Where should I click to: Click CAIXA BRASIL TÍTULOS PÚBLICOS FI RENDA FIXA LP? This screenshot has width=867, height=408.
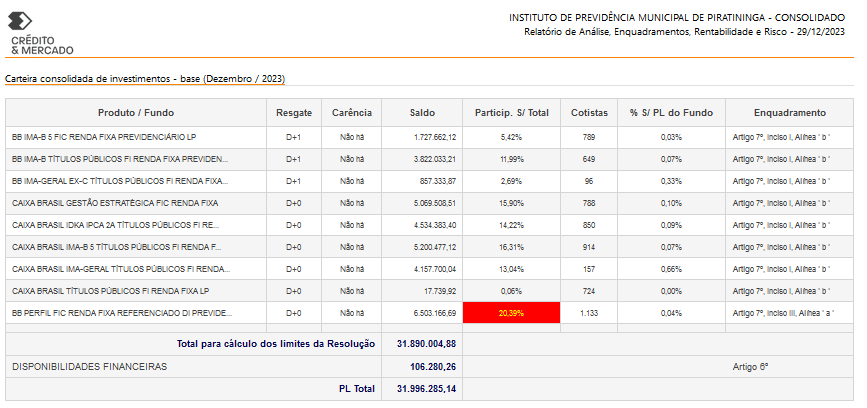pos(111,291)
